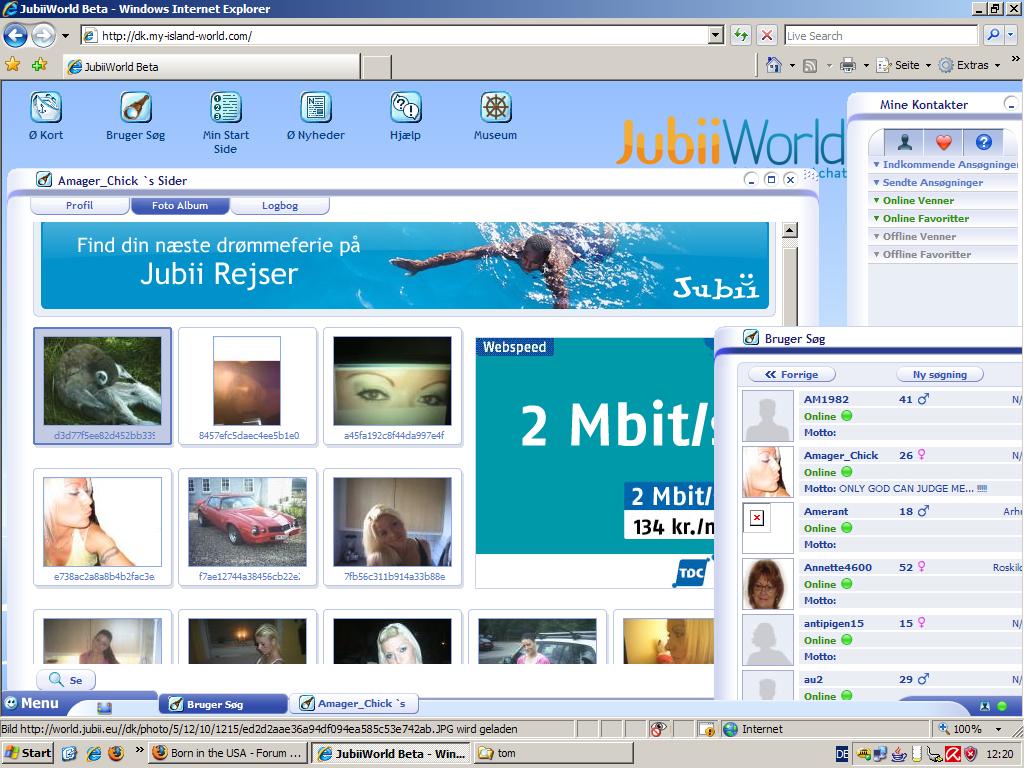
Task: Click the Bruger Søg magnifier icon
Action: point(136,107)
